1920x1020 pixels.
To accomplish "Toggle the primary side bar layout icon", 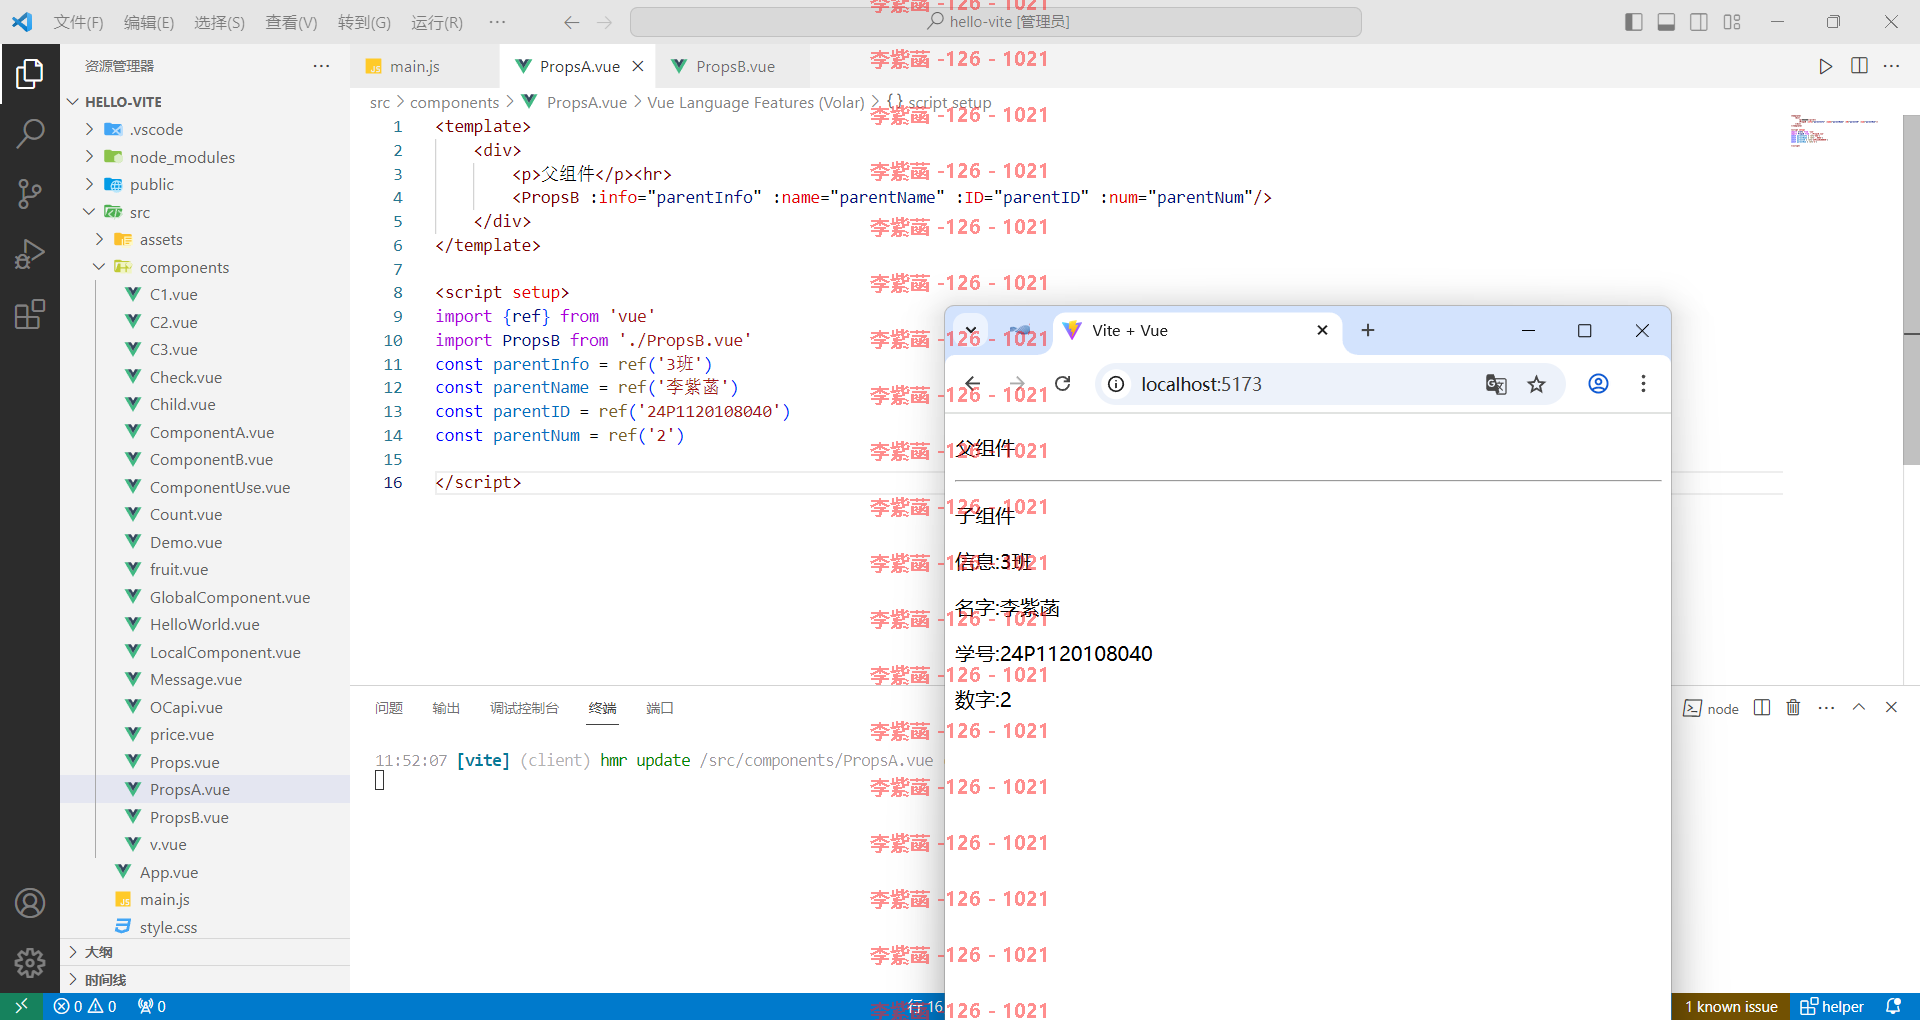I will tap(1634, 22).
